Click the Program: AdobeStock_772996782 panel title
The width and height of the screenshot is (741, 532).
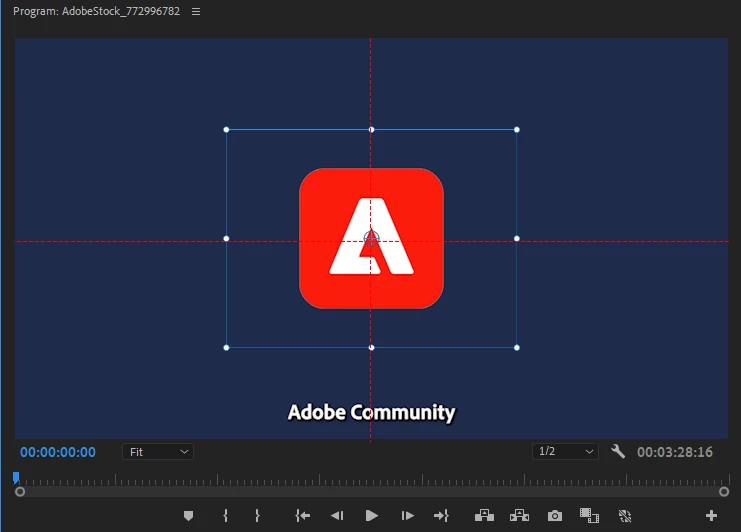pyautogui.click(x=96, y=11)
